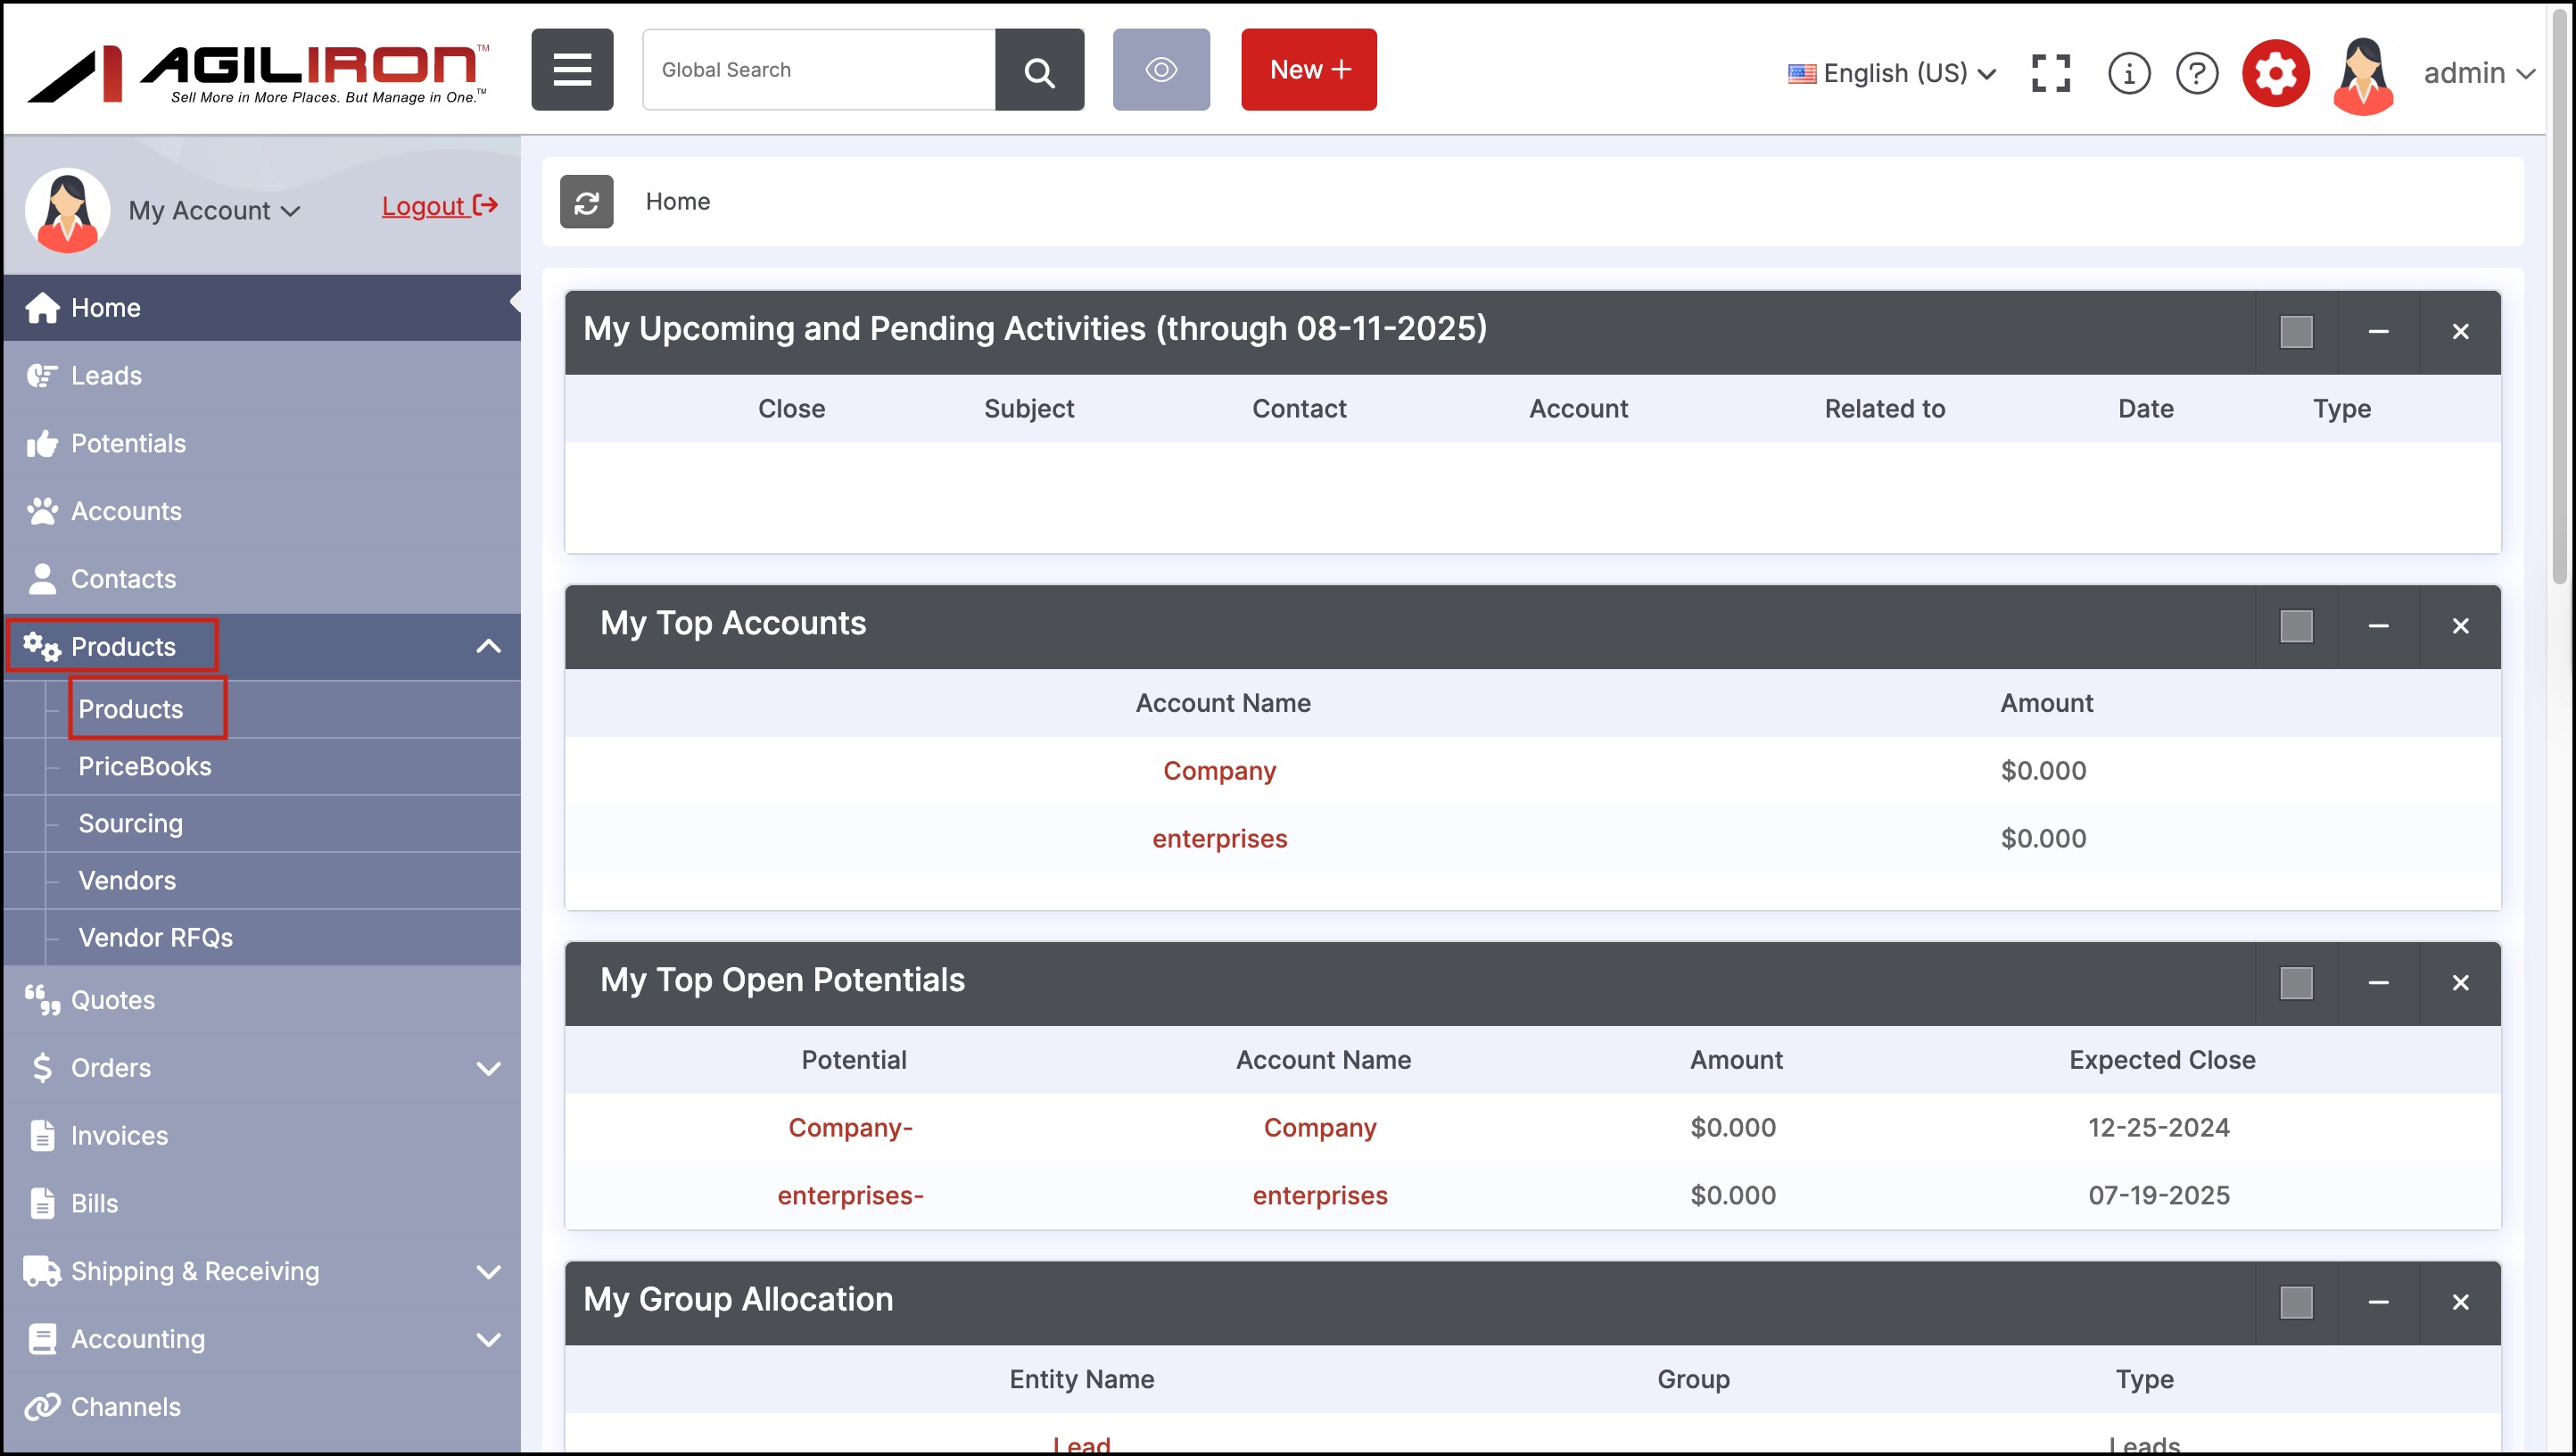Screen dimensions: 2576x1456
Task: Click the Channels link icon
Action: [x=42, y=1407]
